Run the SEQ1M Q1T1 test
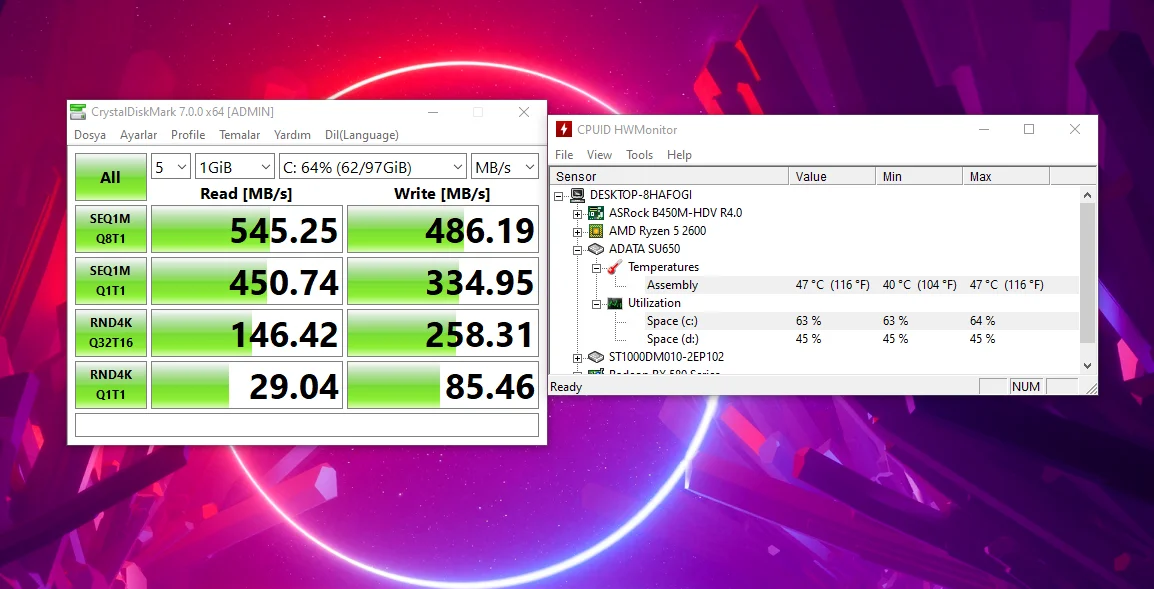The width and height of the screenshot is (1154, 589). (110, 281)
